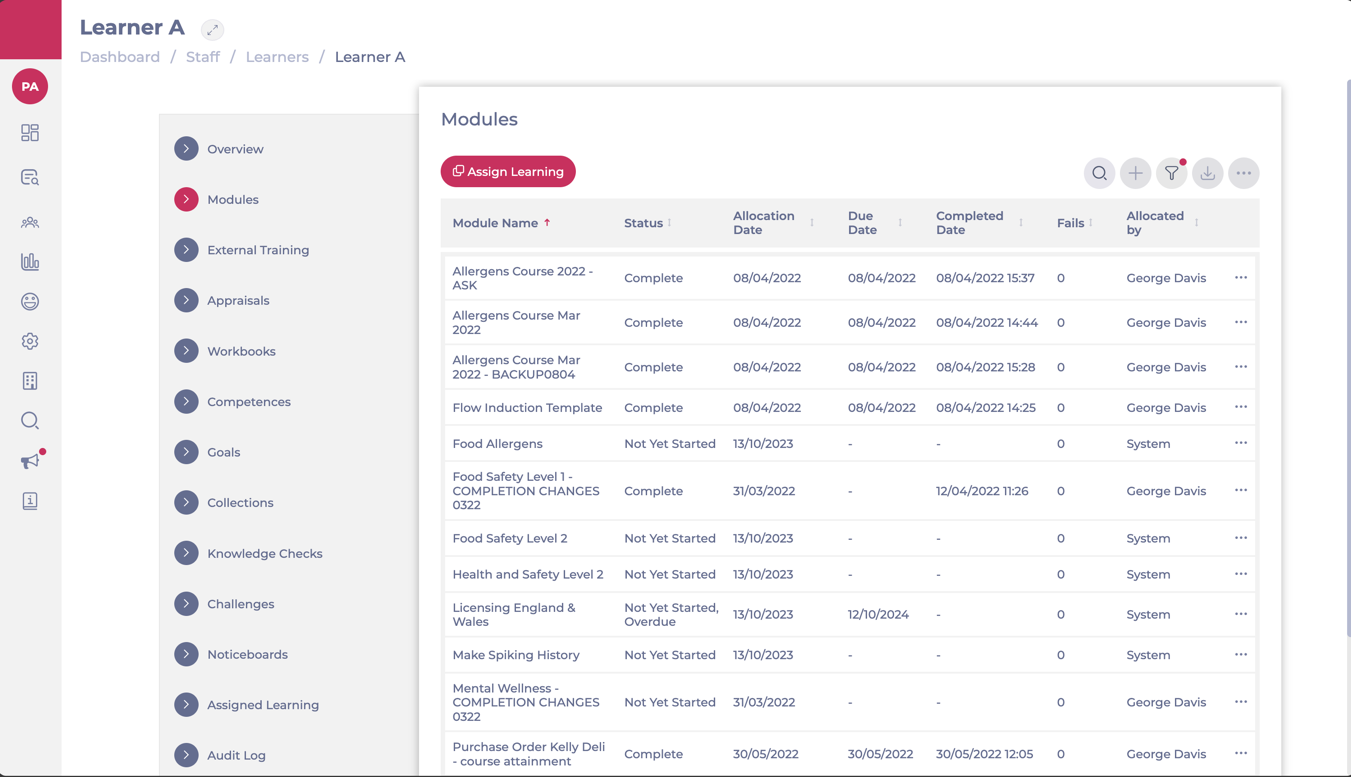Open the Knowledge Checks menu item
This screenshot has height=777, width=1351.
(x=264, y=553)
